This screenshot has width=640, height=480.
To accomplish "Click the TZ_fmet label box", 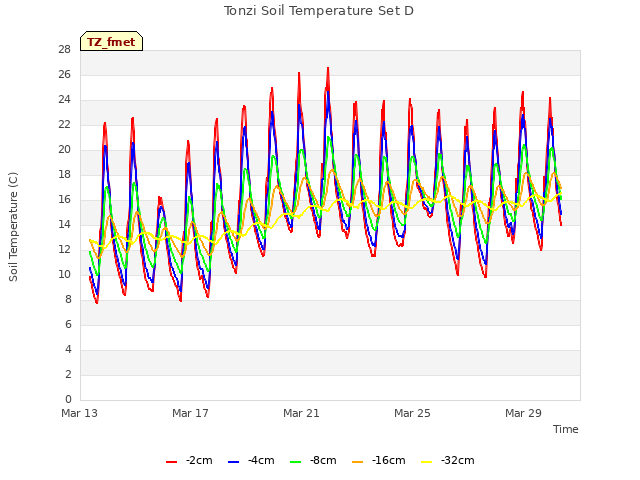I will point(111,41).
